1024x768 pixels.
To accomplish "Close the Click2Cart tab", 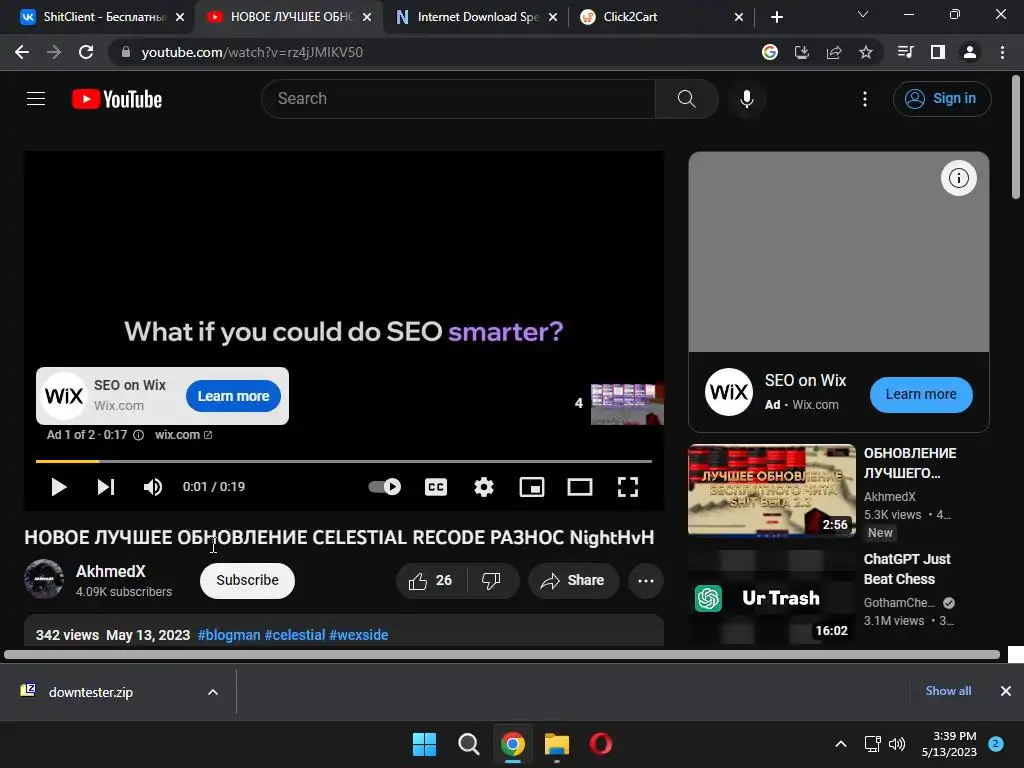I will coord(739,17).
